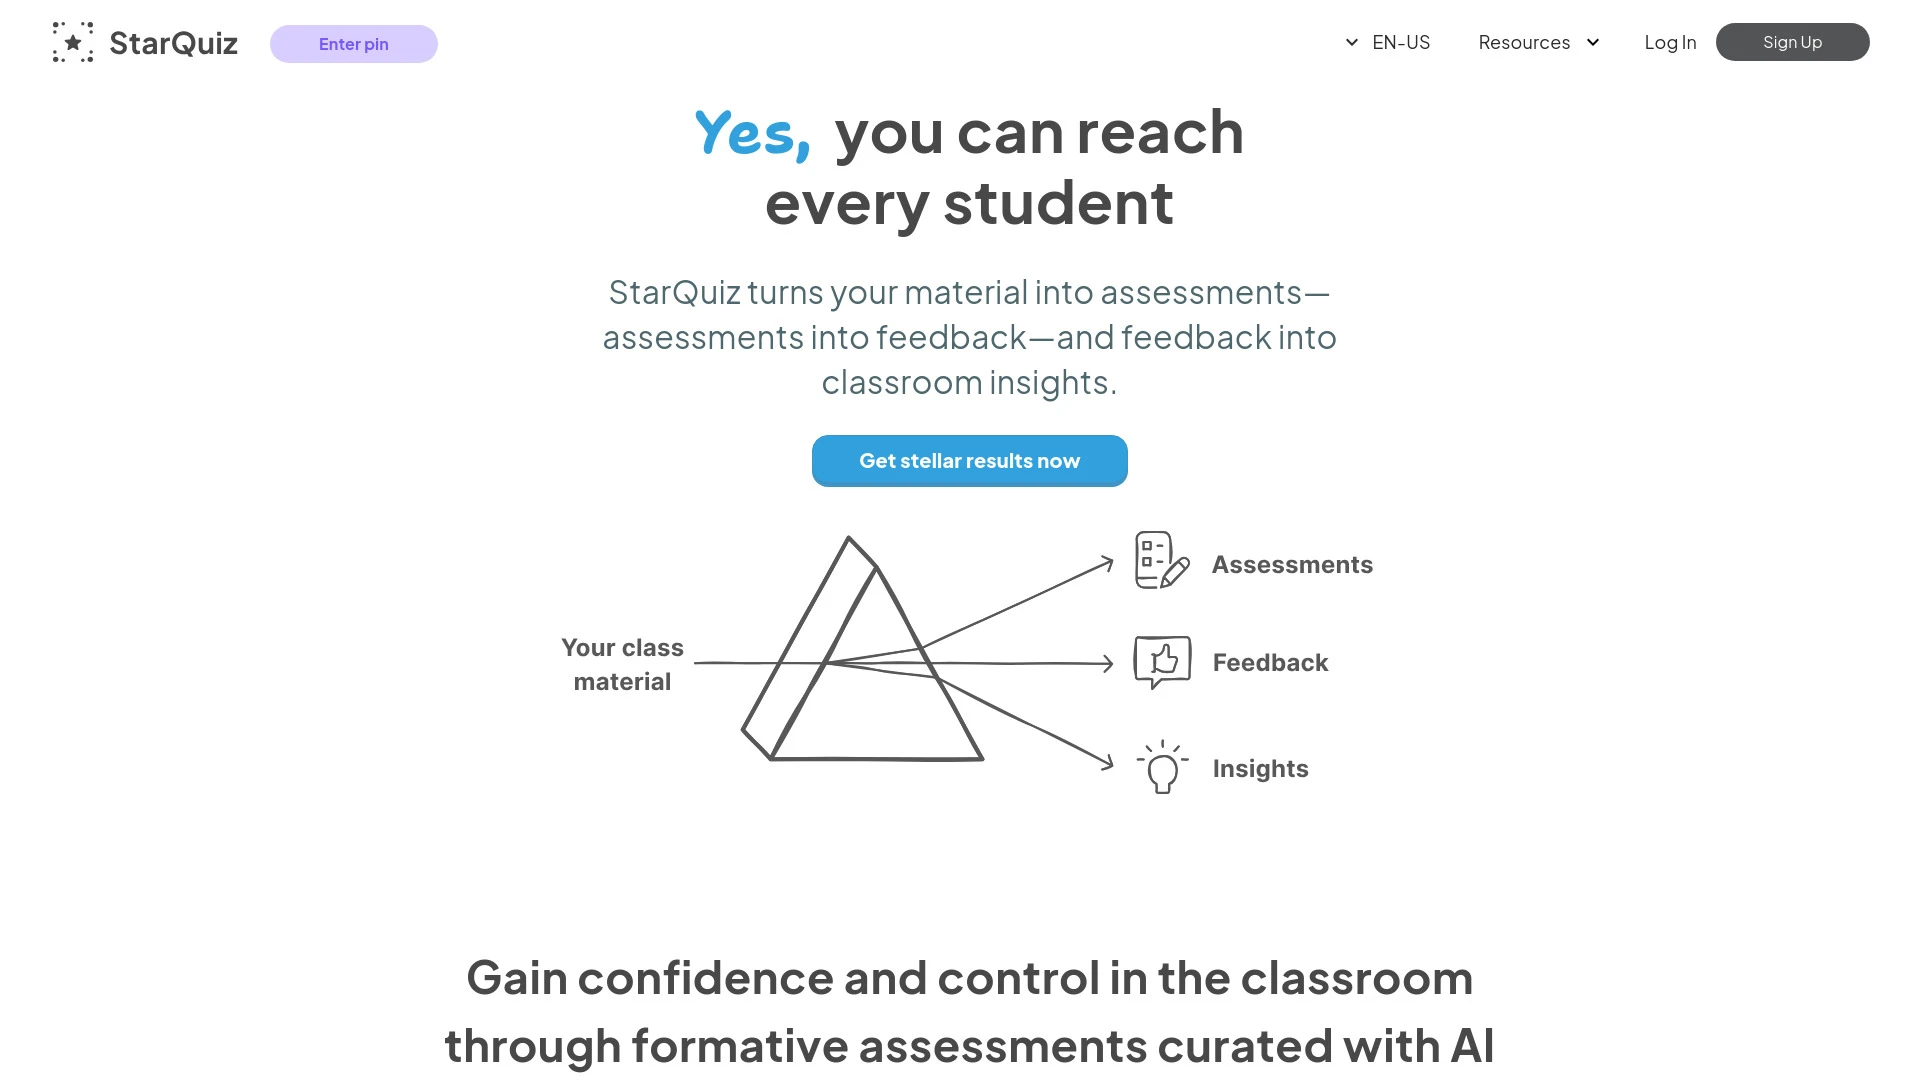Click the Insights lightbulb icon
The height and width of the screenshot is (1080, 1920).
(1159, 767)
